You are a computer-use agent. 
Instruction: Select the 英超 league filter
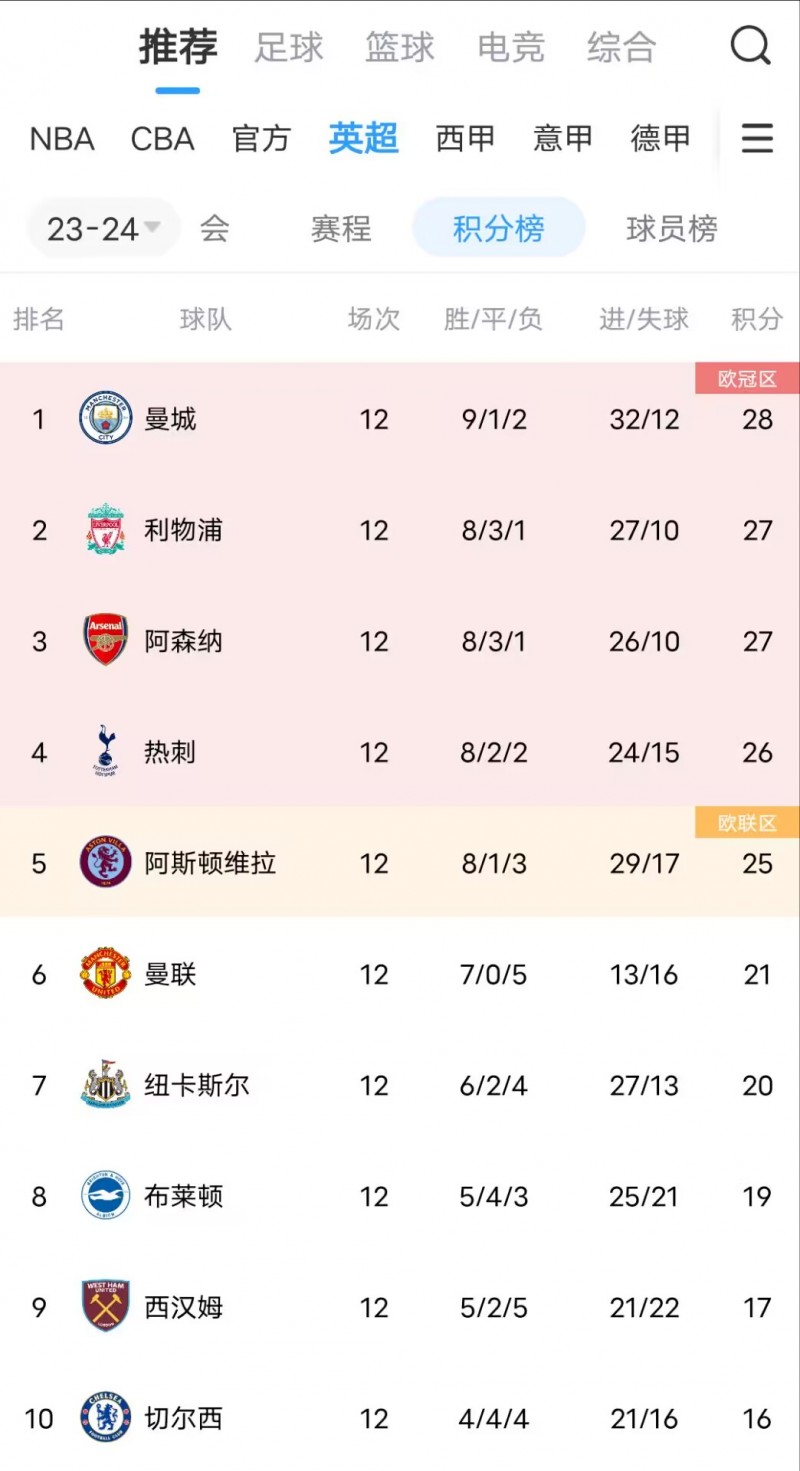pos(362,139)
